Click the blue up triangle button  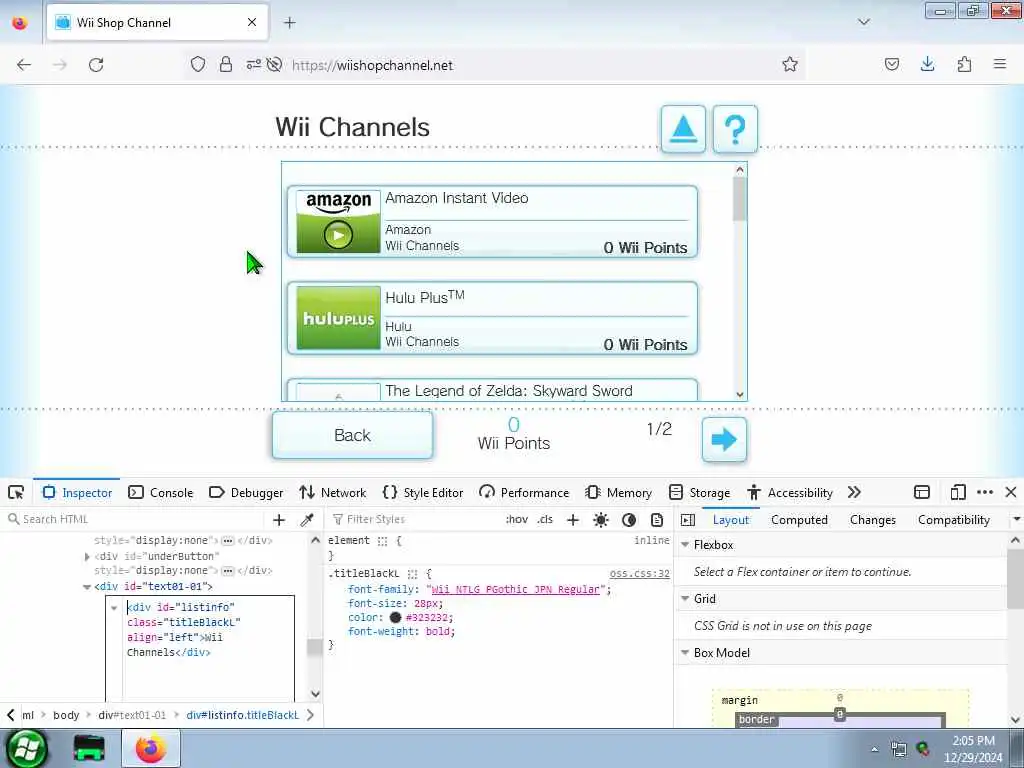(683, 129)
